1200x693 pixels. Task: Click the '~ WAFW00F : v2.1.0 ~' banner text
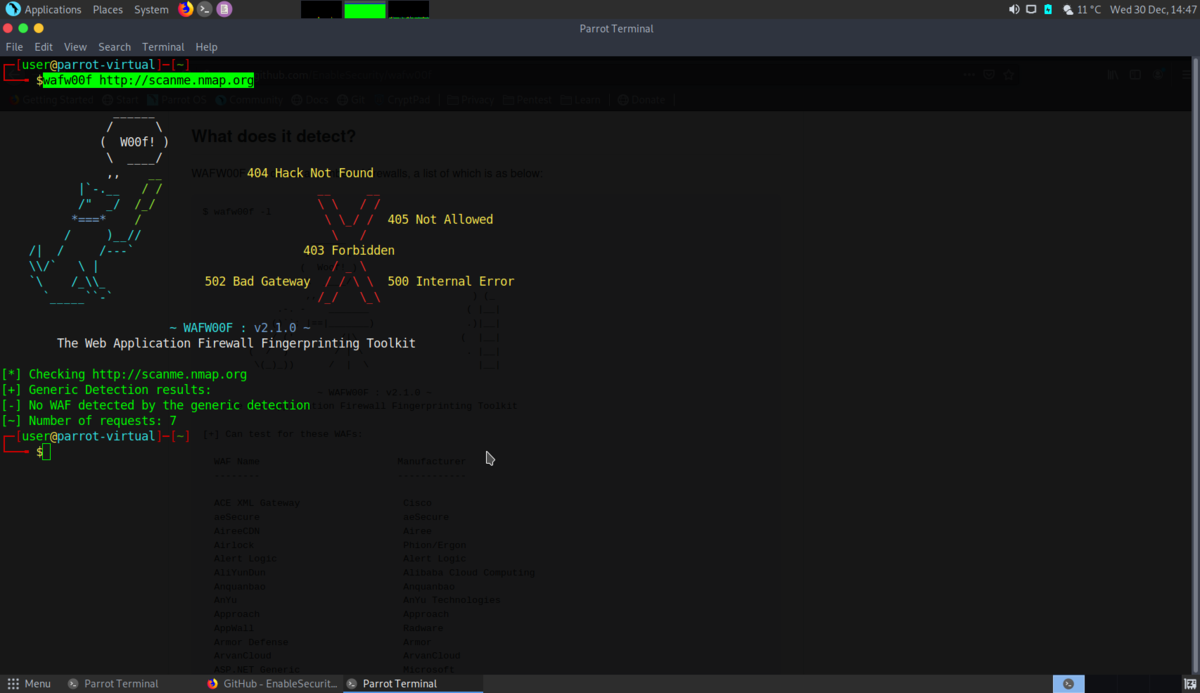(x=240, y=328)
